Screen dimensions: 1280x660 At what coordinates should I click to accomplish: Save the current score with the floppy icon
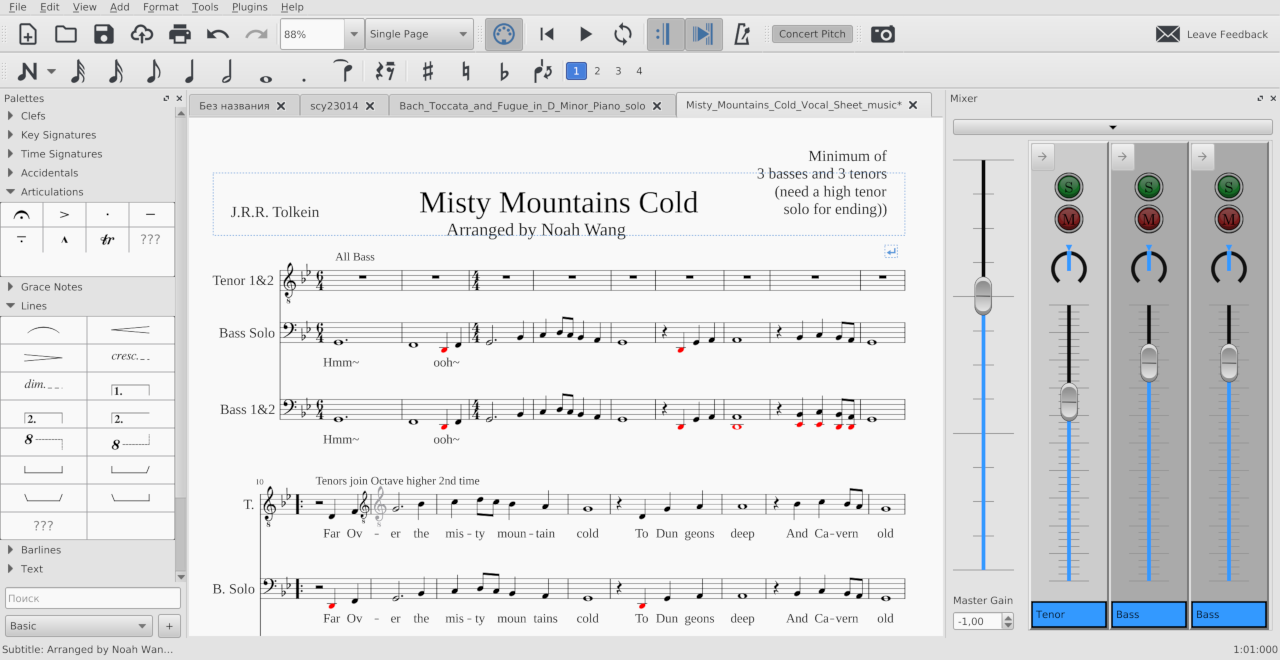(x=104, y=34)
